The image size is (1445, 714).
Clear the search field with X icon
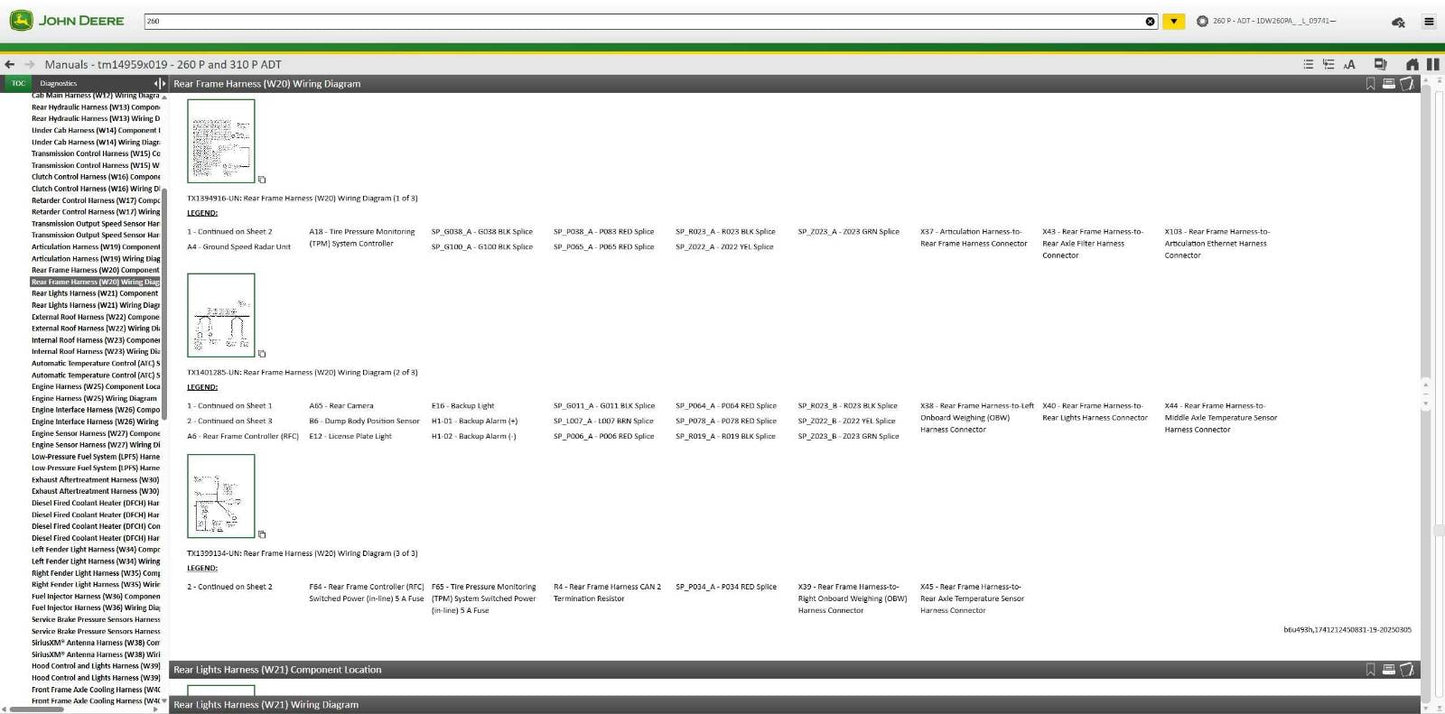pyautogui.click(x=1150, y=21)
